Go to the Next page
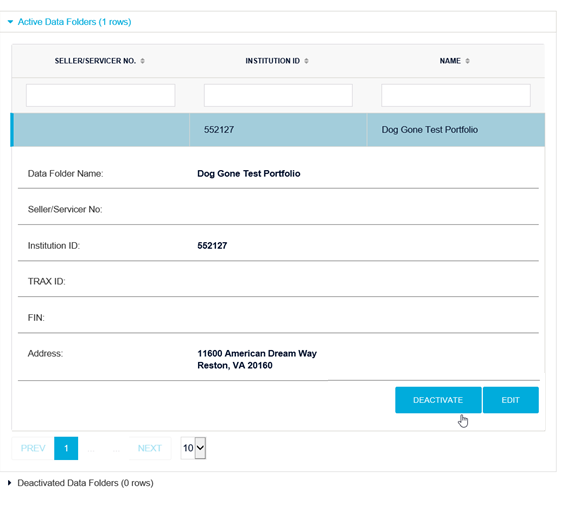Image resolution: width=580 pixels, height=505 pixels. click(150, 448)
